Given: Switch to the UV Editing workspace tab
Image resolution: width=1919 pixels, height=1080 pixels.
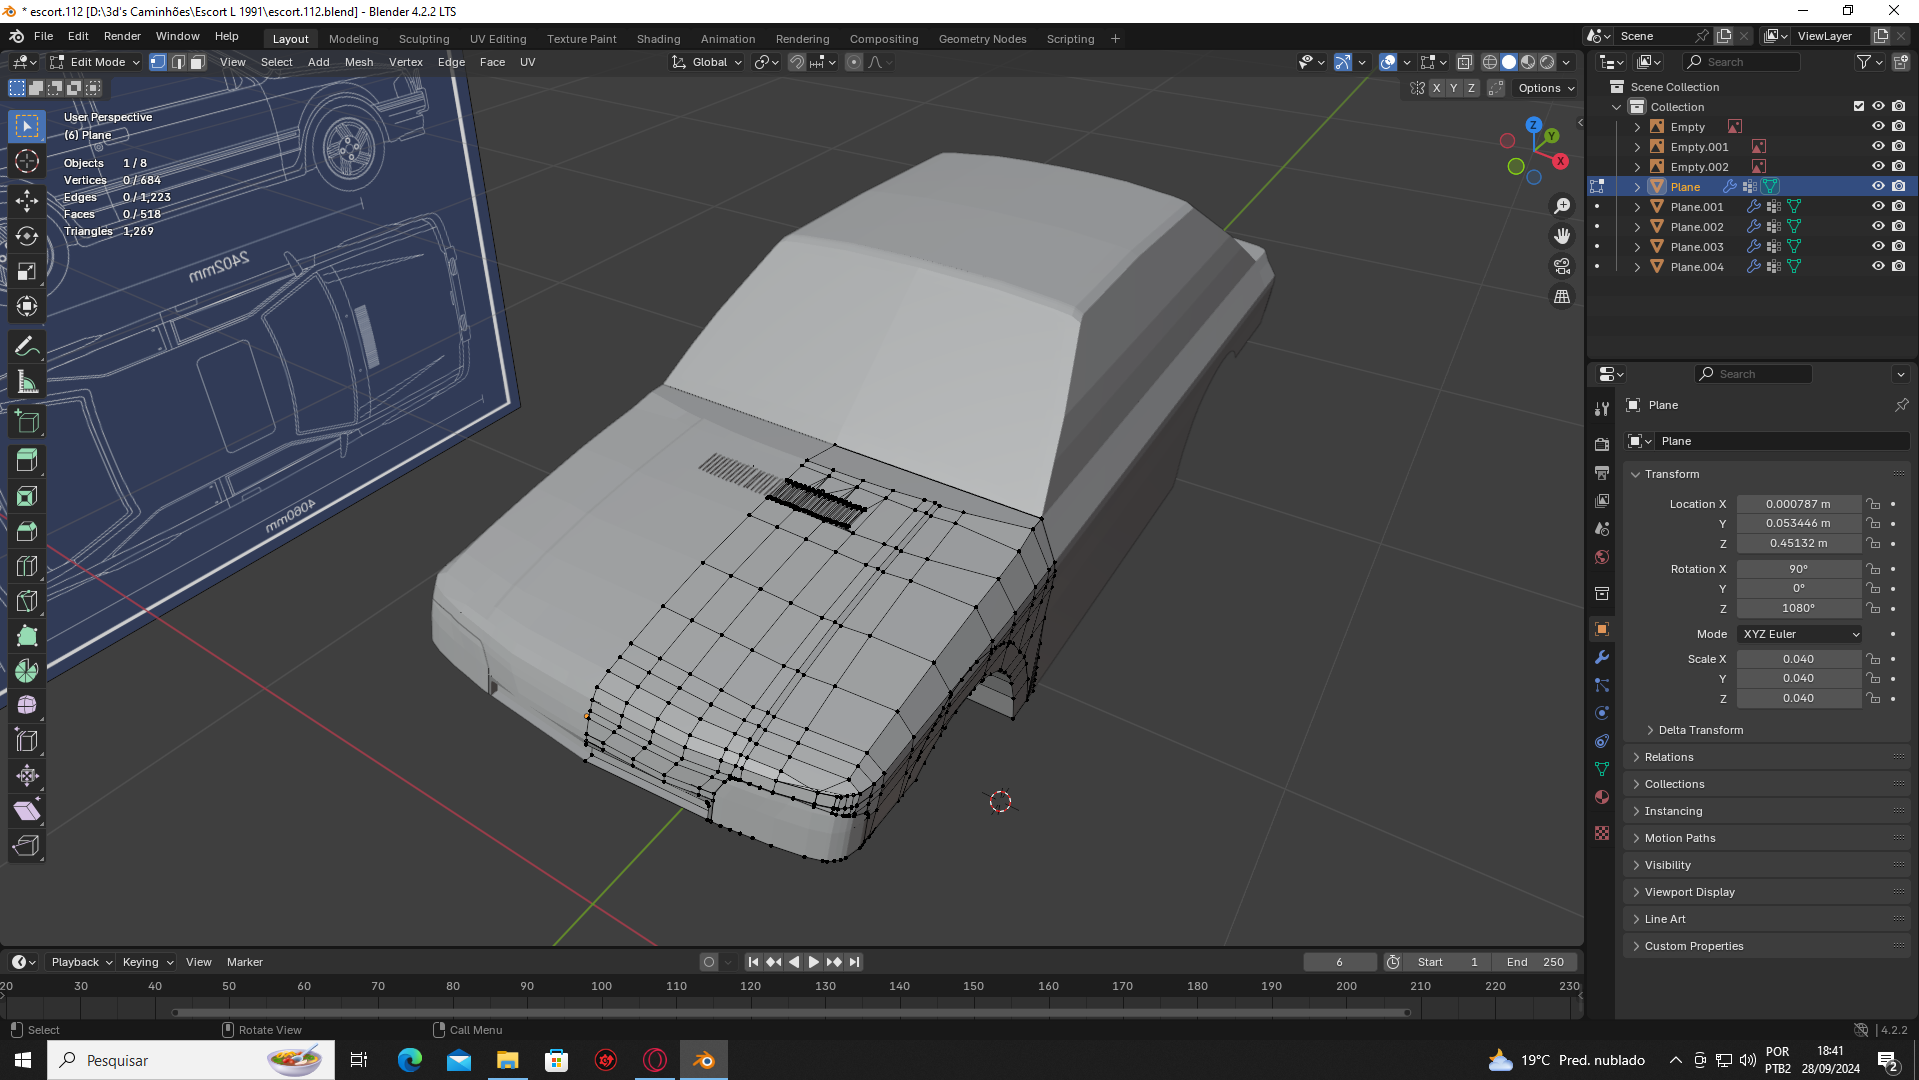Looking at the screenshot, I should (x=497, y=39).
